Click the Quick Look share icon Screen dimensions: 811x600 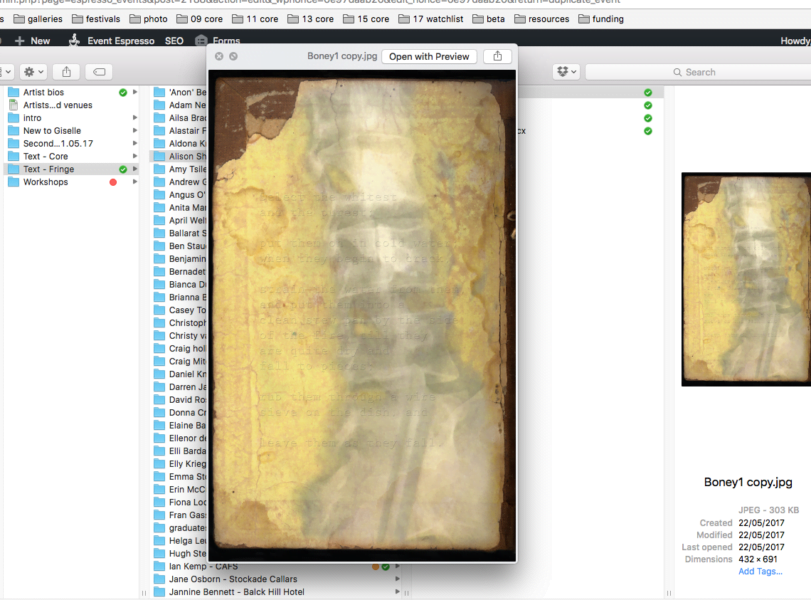[x=497, y=56]
